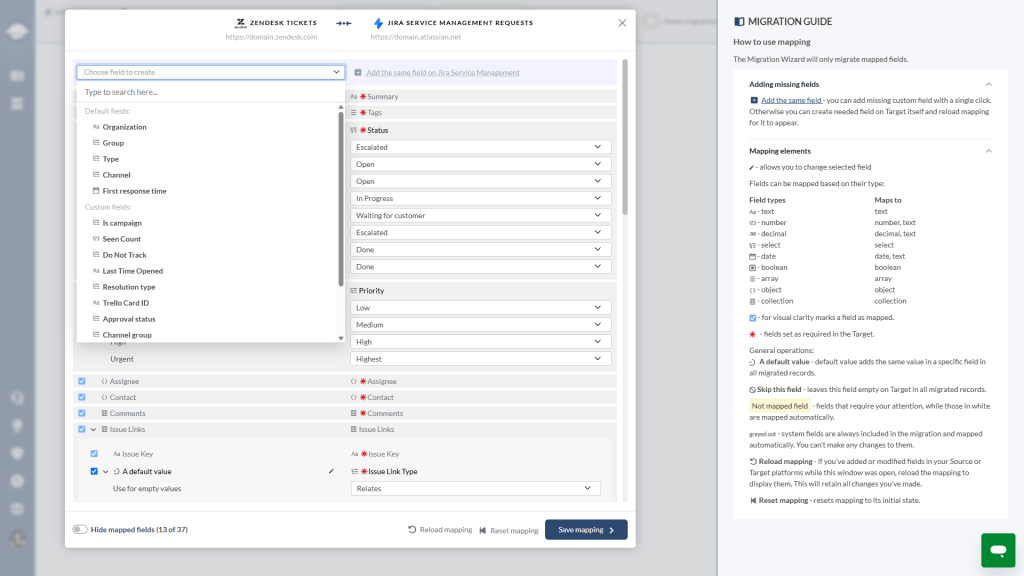Viewport: 1024px width, 576px height.
Task: Open the green chat widget button
Action: coord(997,549)
